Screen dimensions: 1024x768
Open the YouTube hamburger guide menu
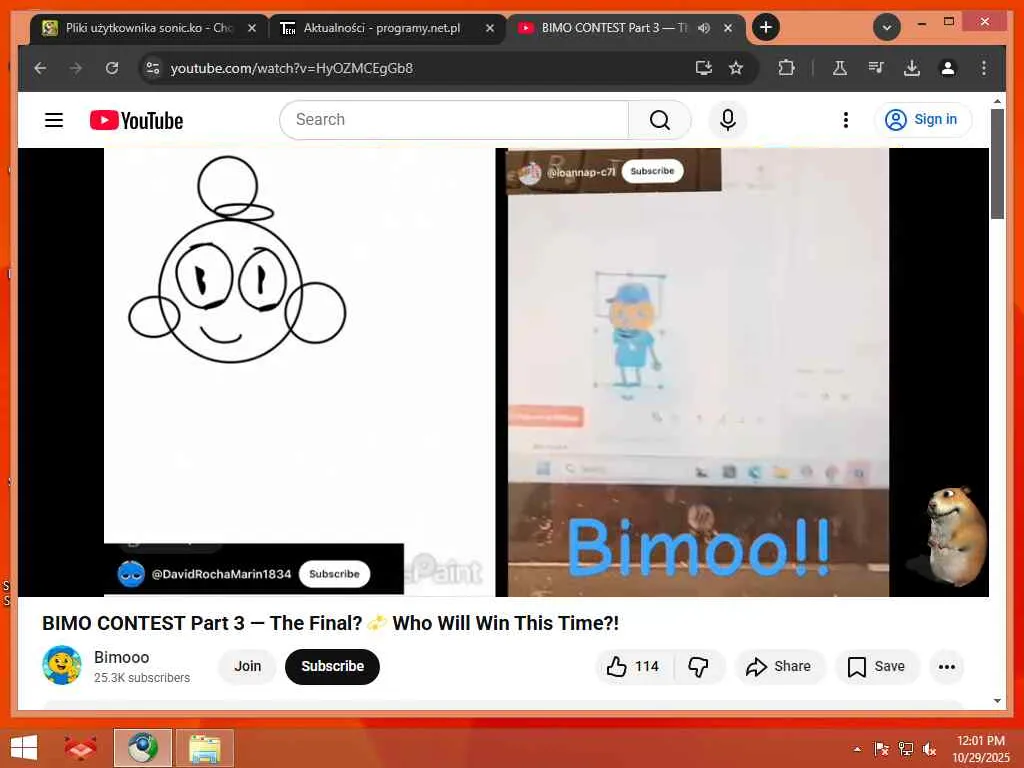pos(54,120)
